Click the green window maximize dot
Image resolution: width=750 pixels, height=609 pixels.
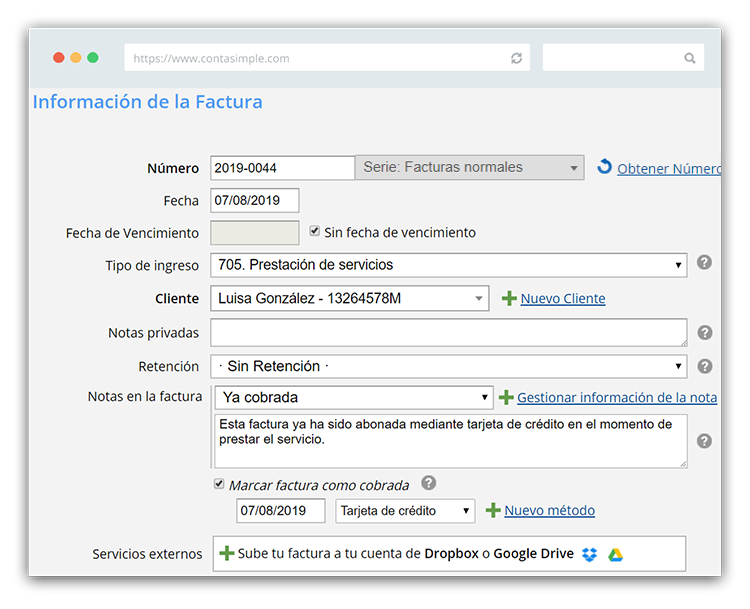tap(93, 58)
